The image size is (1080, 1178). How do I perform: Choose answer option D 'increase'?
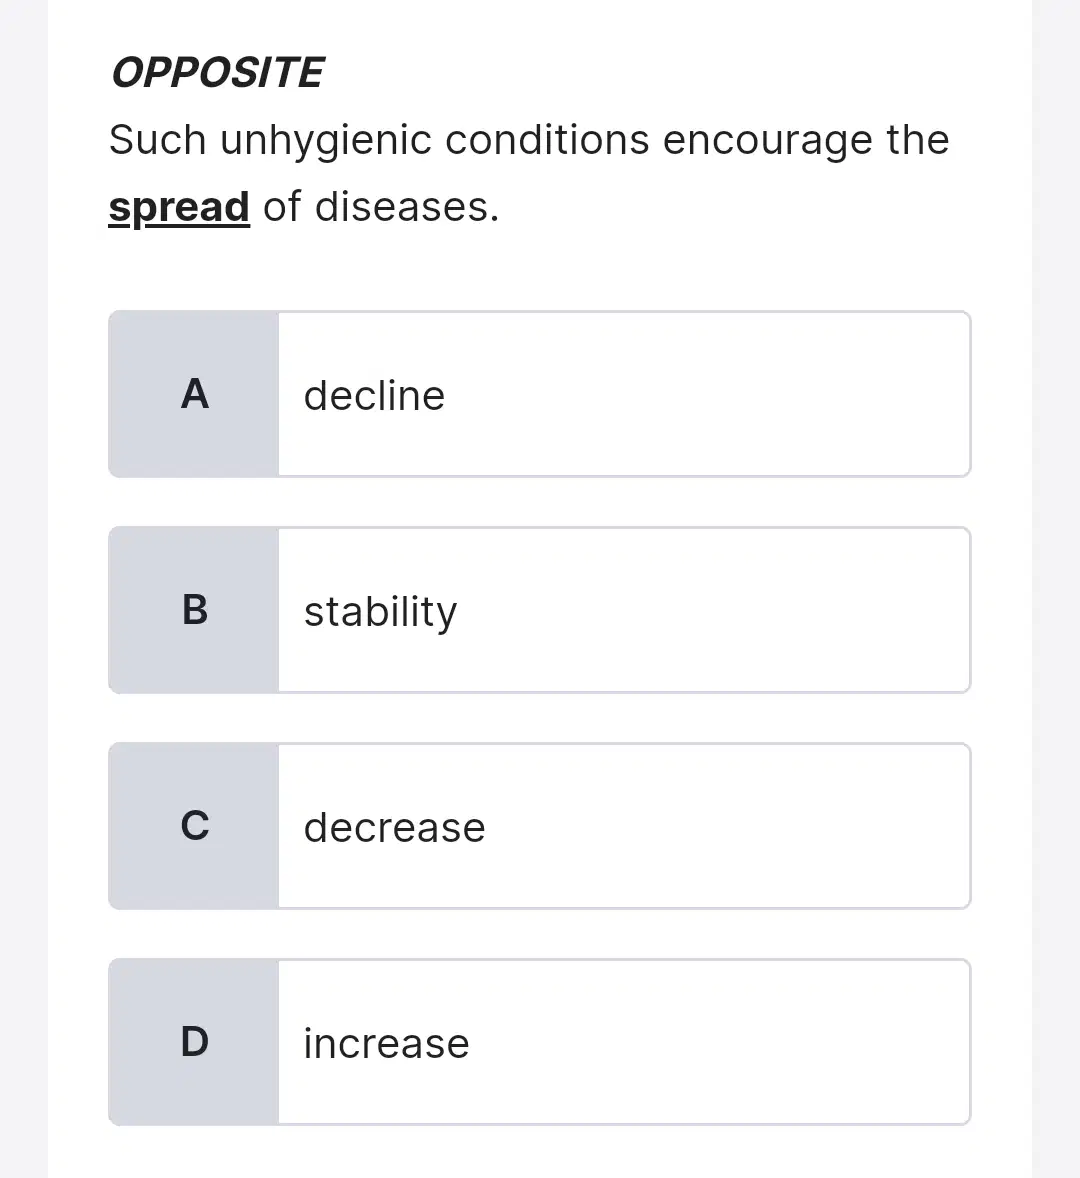coord(539,1042)
